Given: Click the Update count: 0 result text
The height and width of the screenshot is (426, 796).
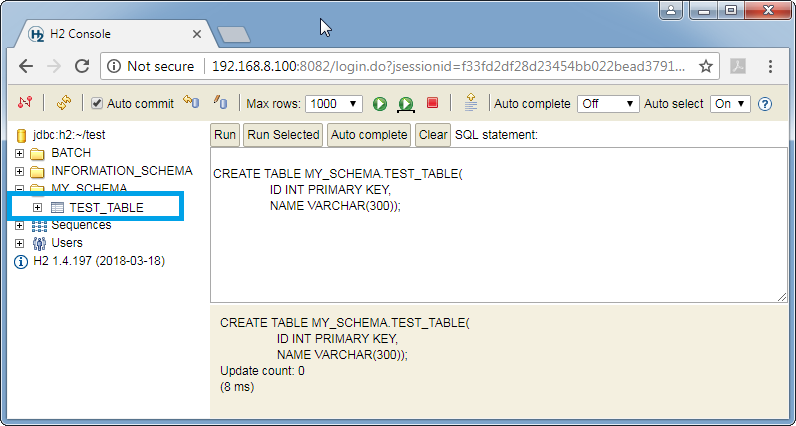Looking at the screenshot, I should point(262,371).
